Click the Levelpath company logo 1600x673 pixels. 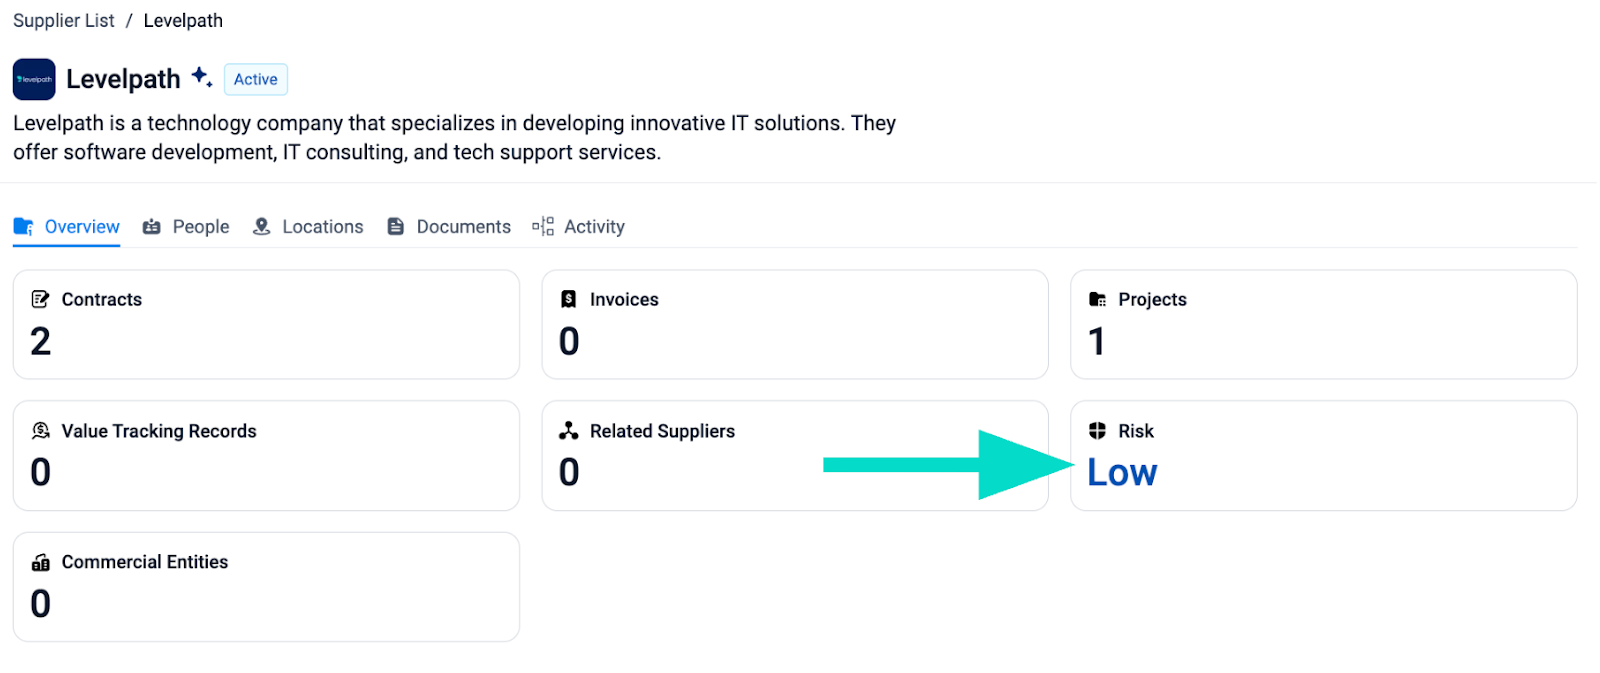[34, 79]
